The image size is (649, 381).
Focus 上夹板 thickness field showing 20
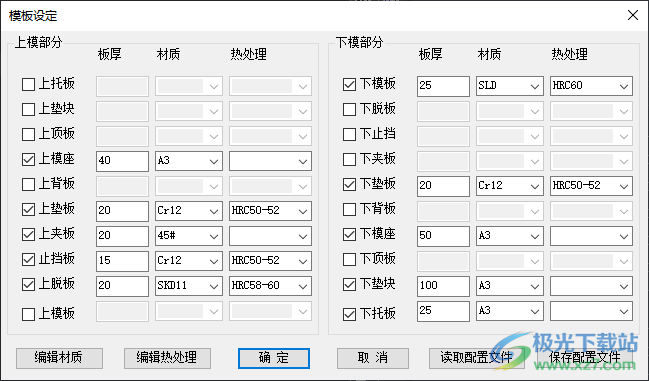point(122,236)
